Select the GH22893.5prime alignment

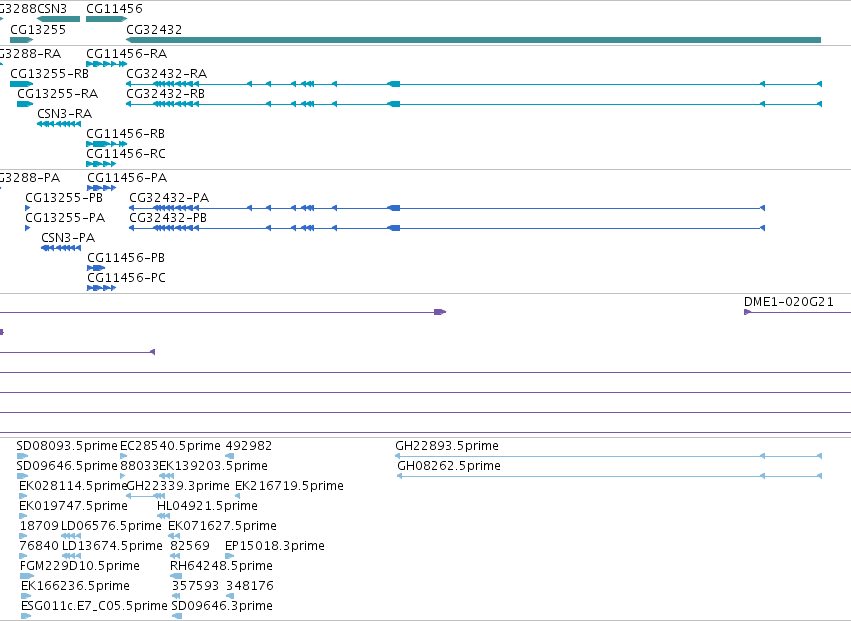[609, 456]
